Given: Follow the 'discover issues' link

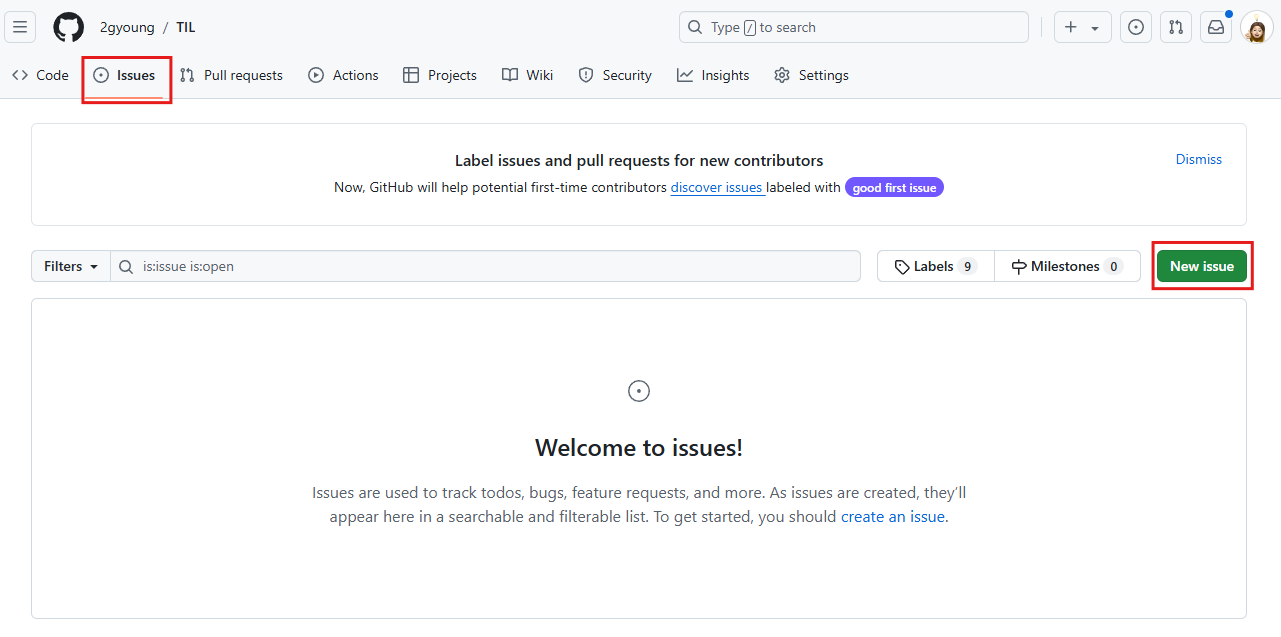Looking at the screenshot, I should [x=717, y=187].
